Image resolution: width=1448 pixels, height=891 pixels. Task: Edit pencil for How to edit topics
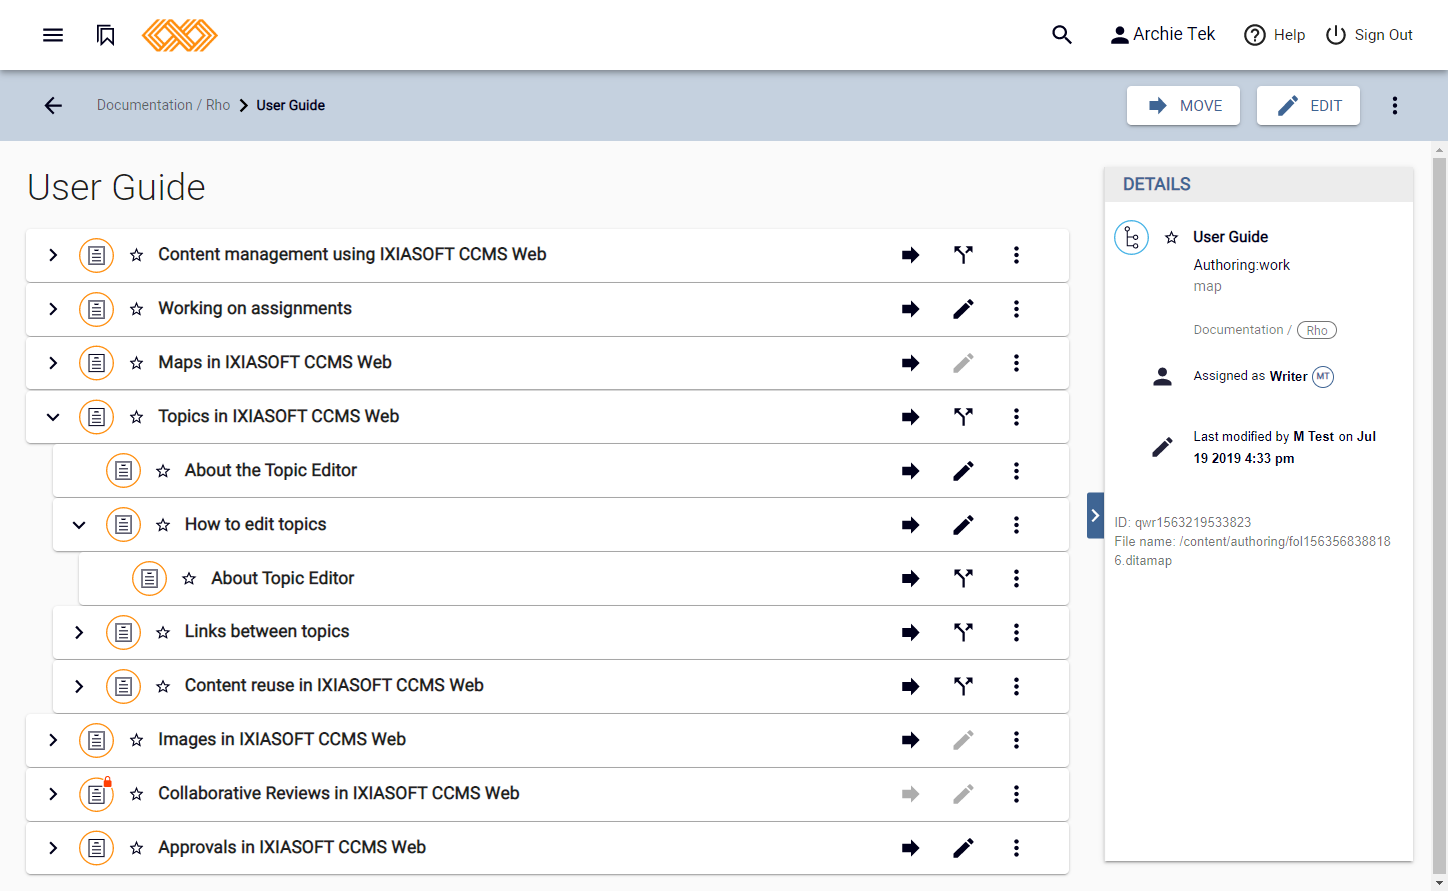pos(963,525)
